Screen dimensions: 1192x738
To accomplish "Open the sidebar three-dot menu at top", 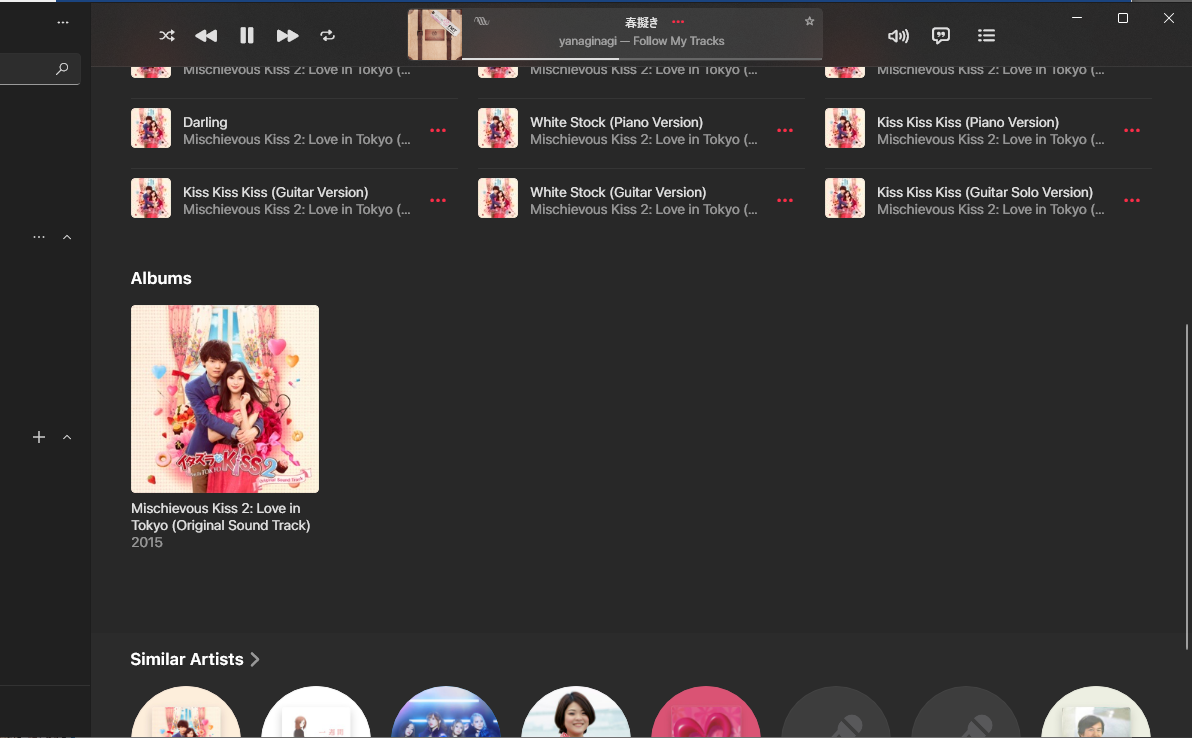I will click(x=63, y=22).
